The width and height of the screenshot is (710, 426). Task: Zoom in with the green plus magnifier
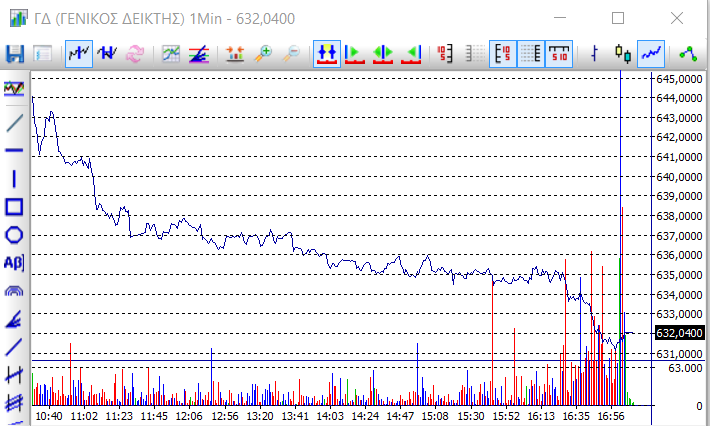(263, 54)
